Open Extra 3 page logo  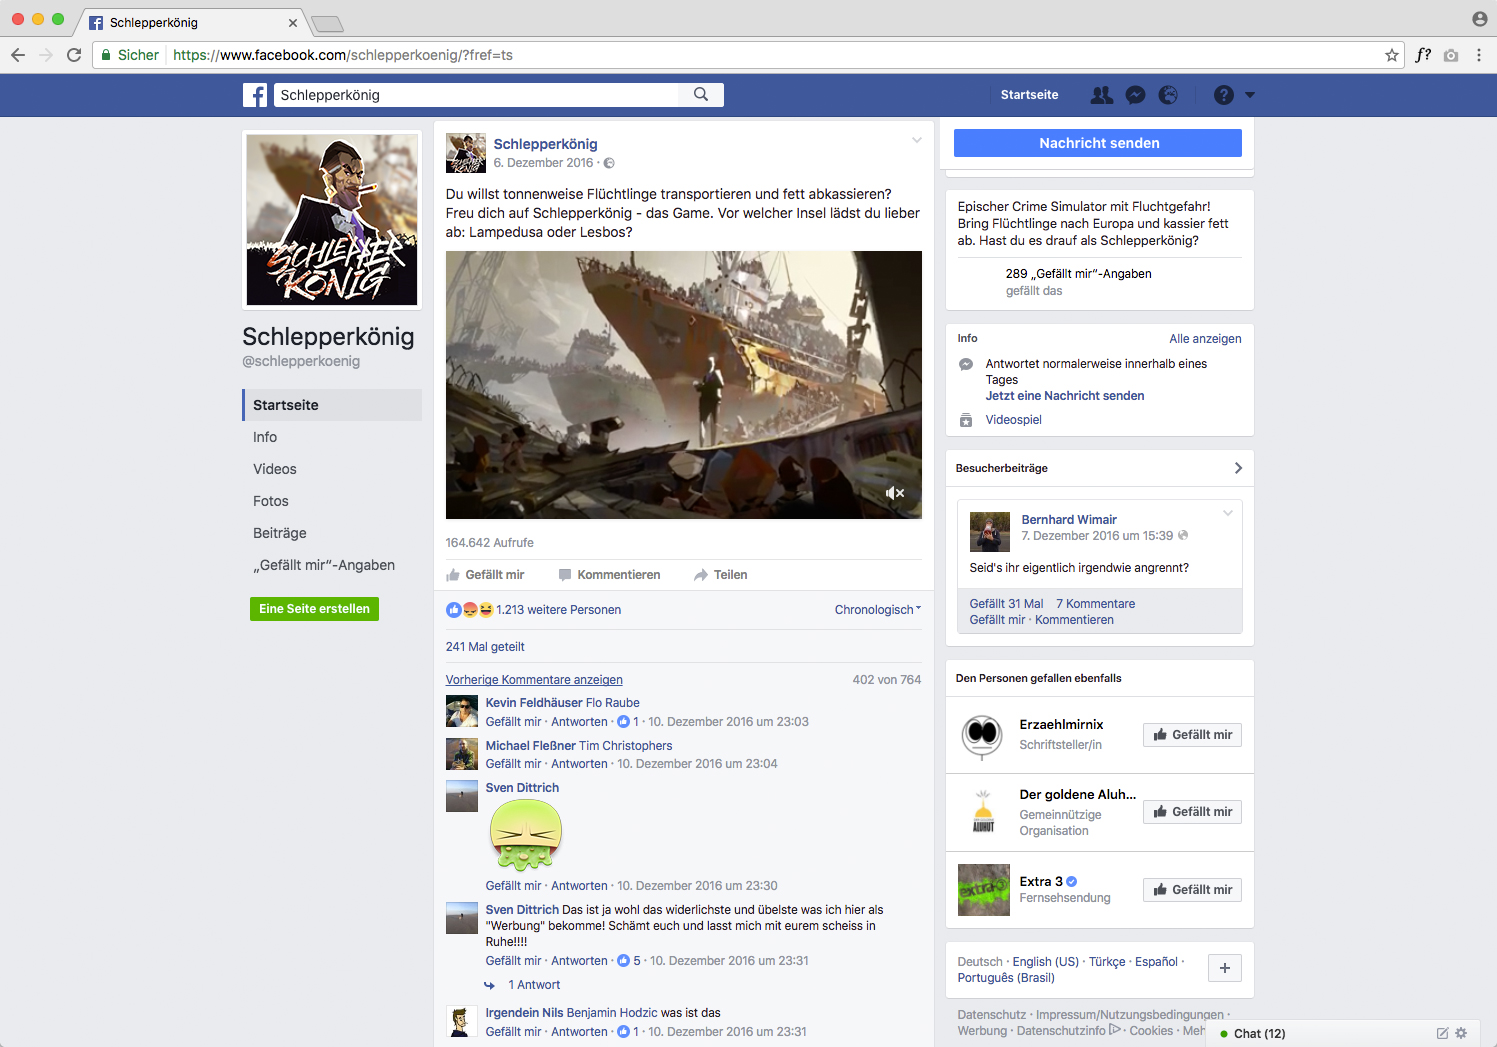984,890
